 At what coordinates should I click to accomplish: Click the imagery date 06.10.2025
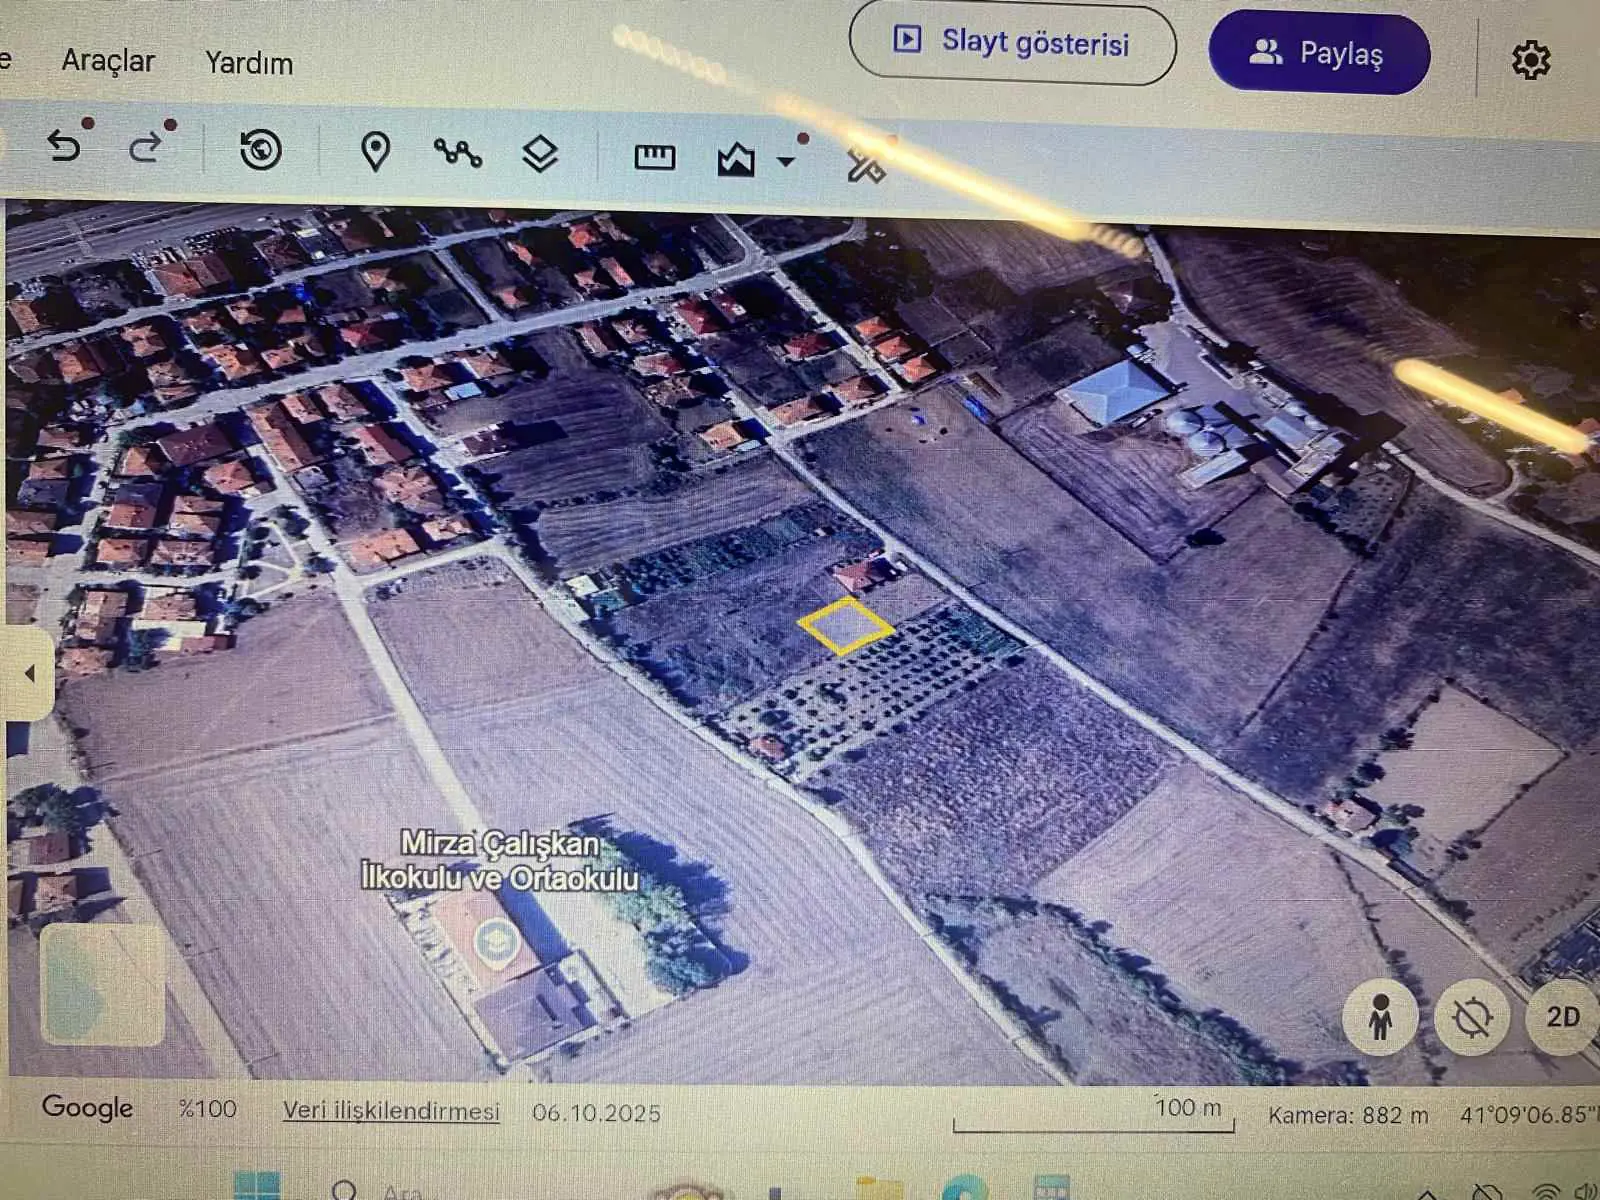pyautogui.click(x=596, y=1113)
